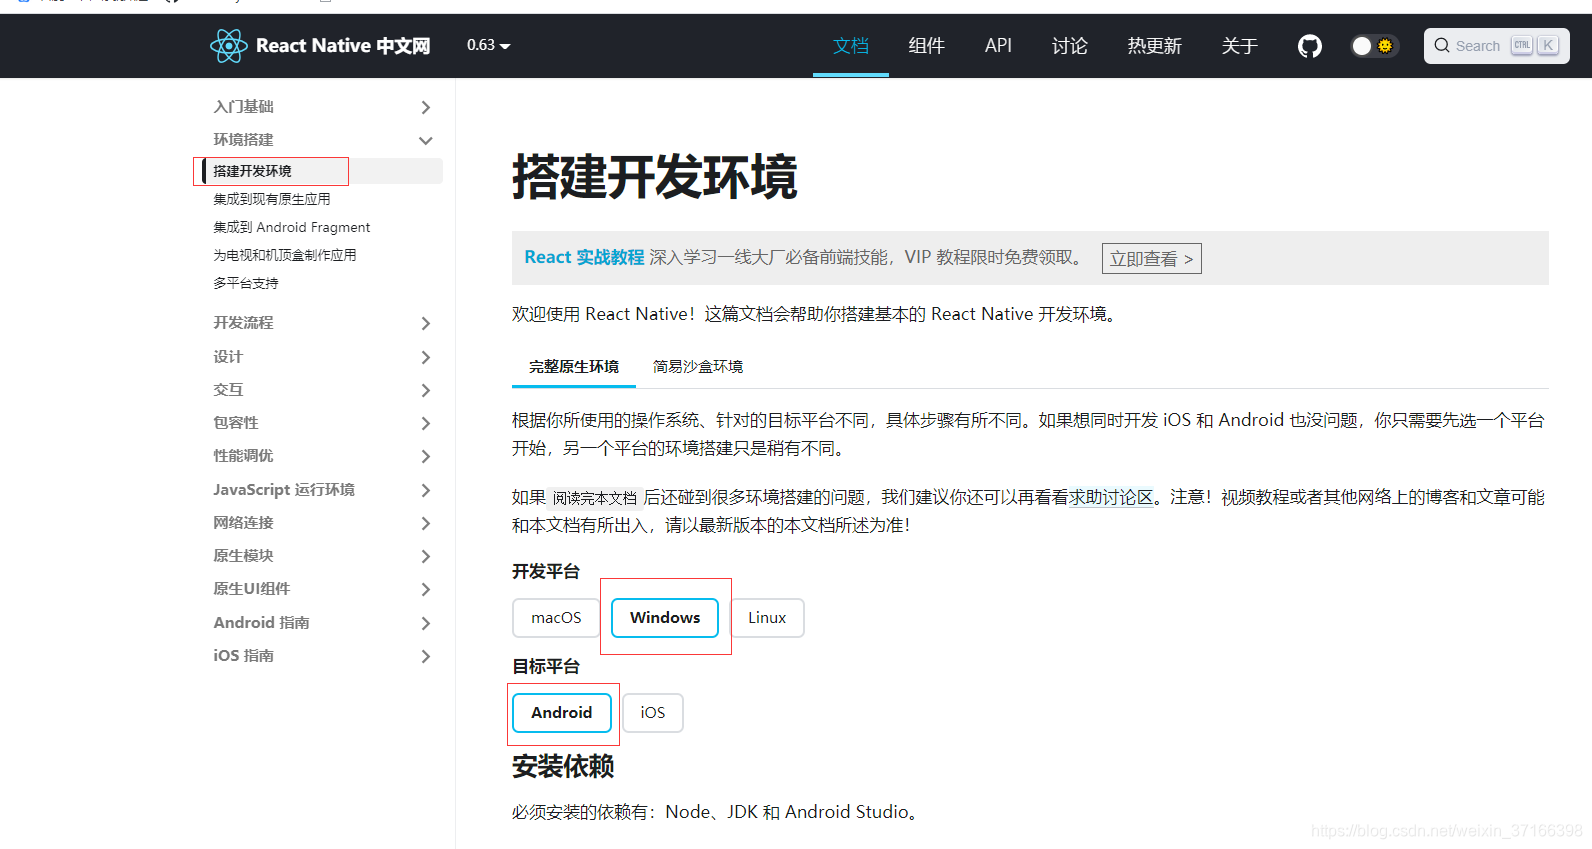Expand the Android 指南 sidebar section
1592x849 pixels.
(x=322, y=623)
